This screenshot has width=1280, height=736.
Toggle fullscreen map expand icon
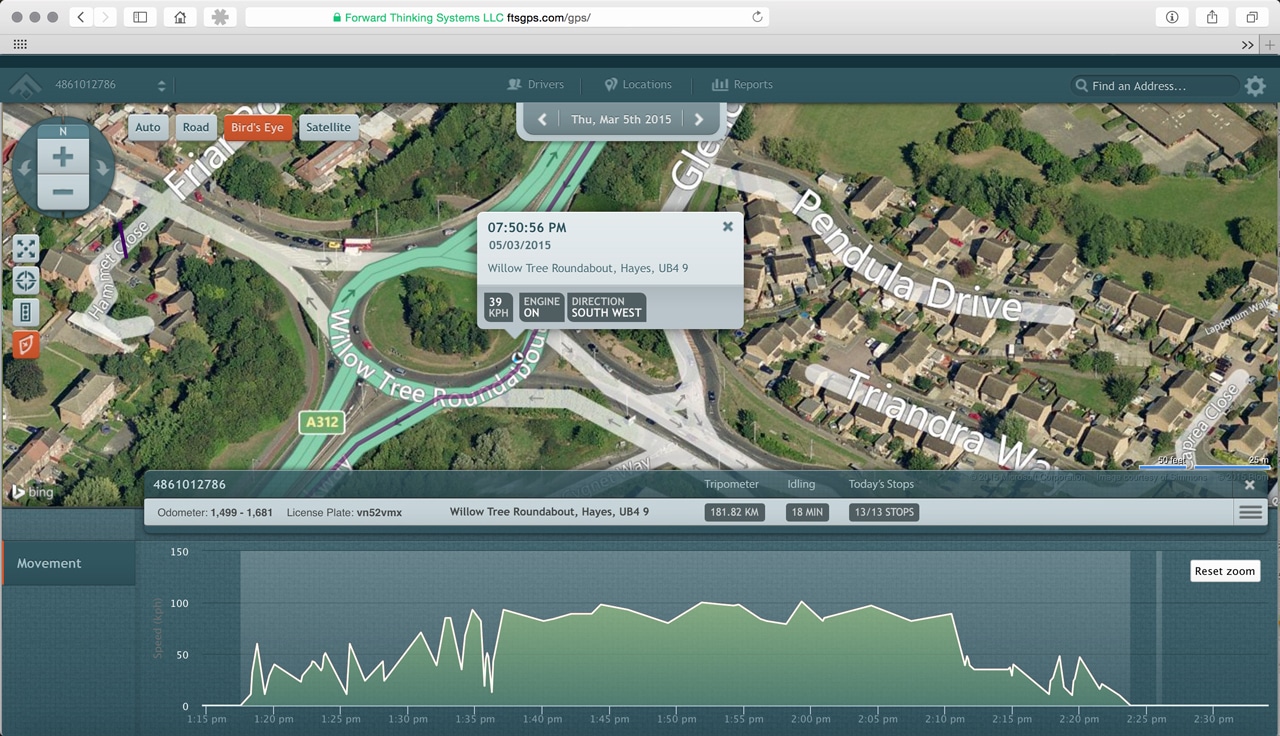26,248
